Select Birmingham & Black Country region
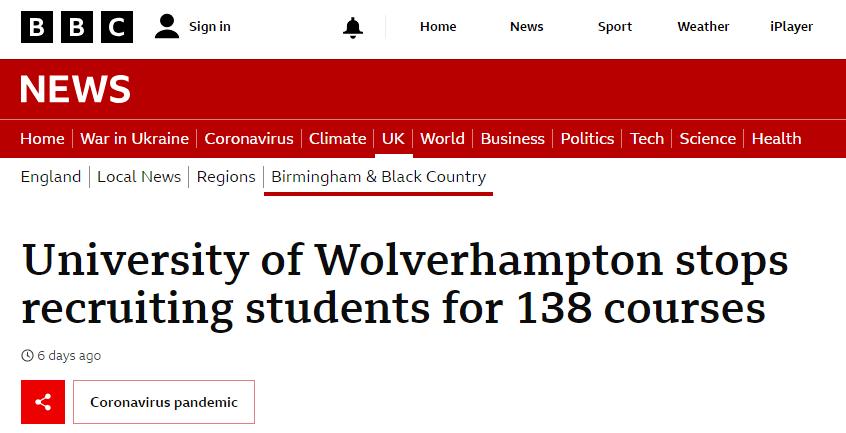This screenshot has width=846, height=433. tap(378, 177)
